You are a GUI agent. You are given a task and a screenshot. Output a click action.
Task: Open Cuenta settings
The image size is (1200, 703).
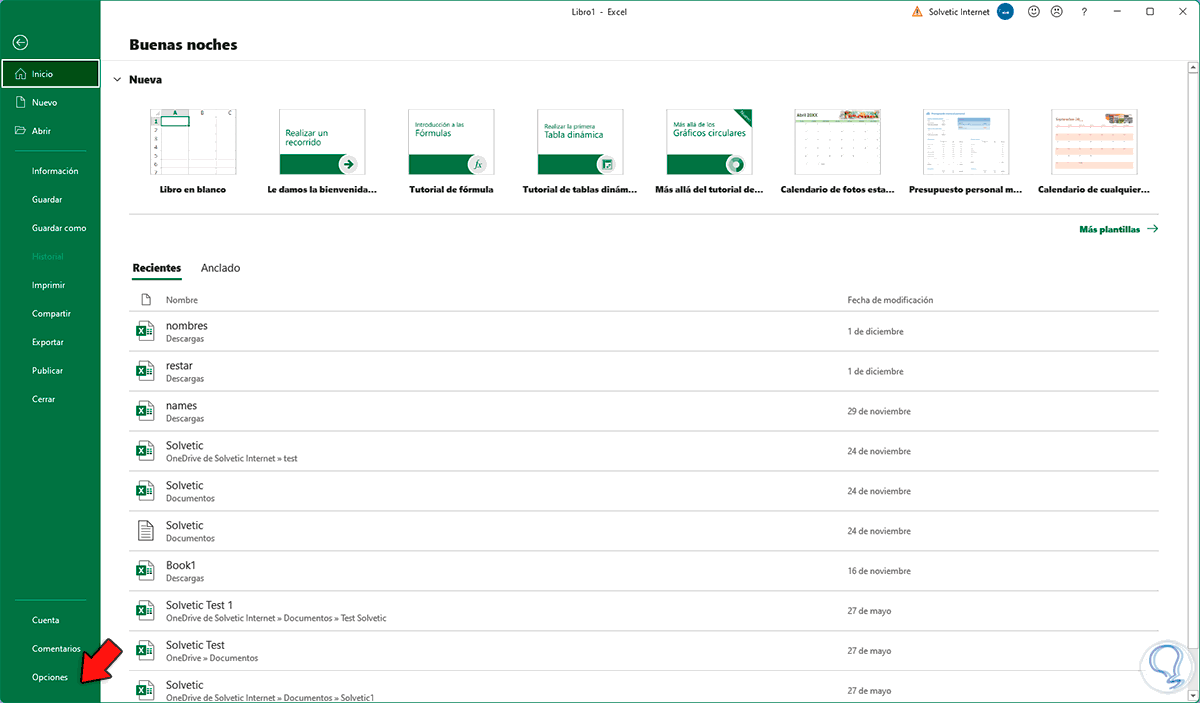click(x=45, y=620)
